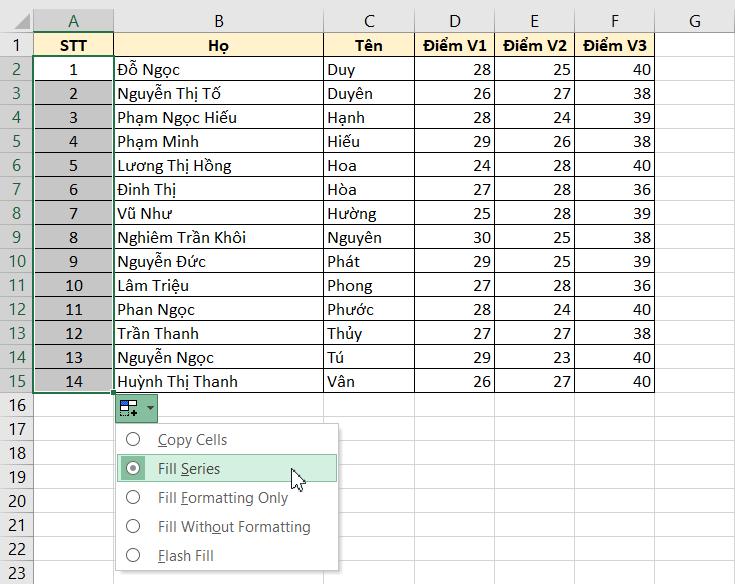
Task: Click the Điểm V3 header cell
Action: coord(614,45)
